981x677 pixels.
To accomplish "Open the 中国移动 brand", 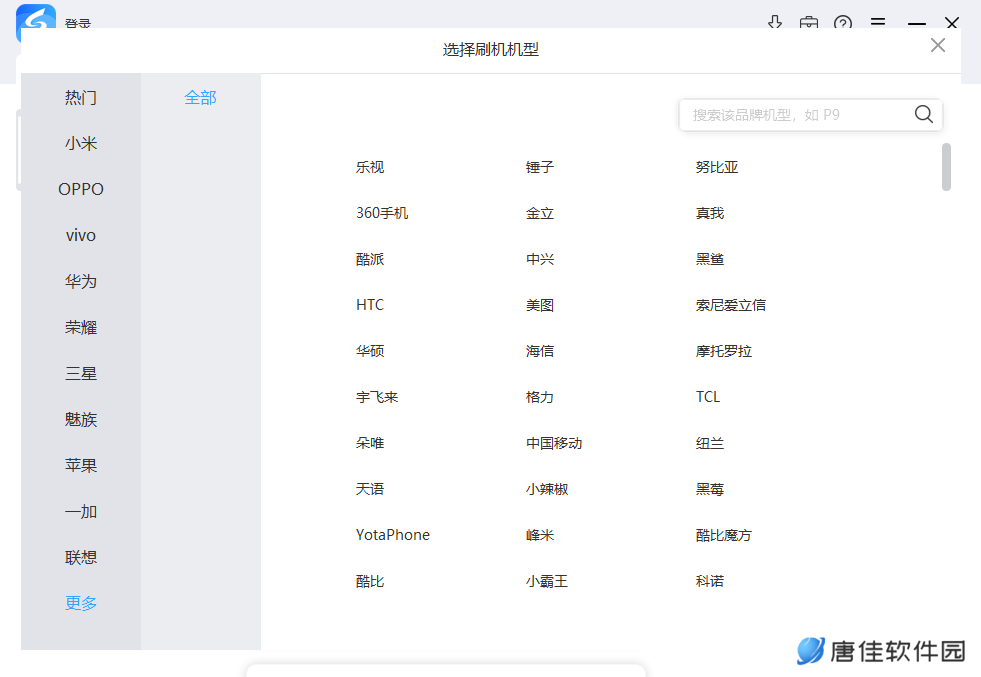I will click(554, 443).
